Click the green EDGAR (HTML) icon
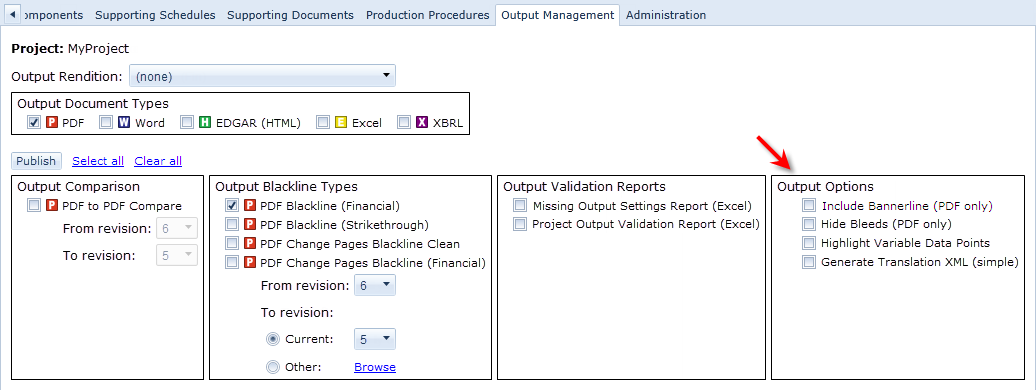1036x390 pixels. click(x=205, y=122)
